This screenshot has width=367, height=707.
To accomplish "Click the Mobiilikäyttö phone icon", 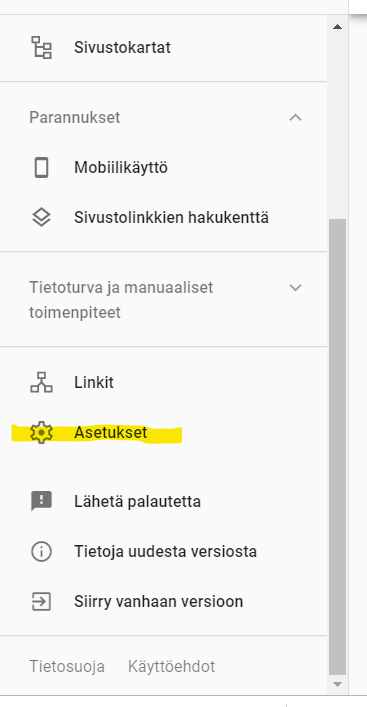I will pyautogui.click(x=41, y=168).
